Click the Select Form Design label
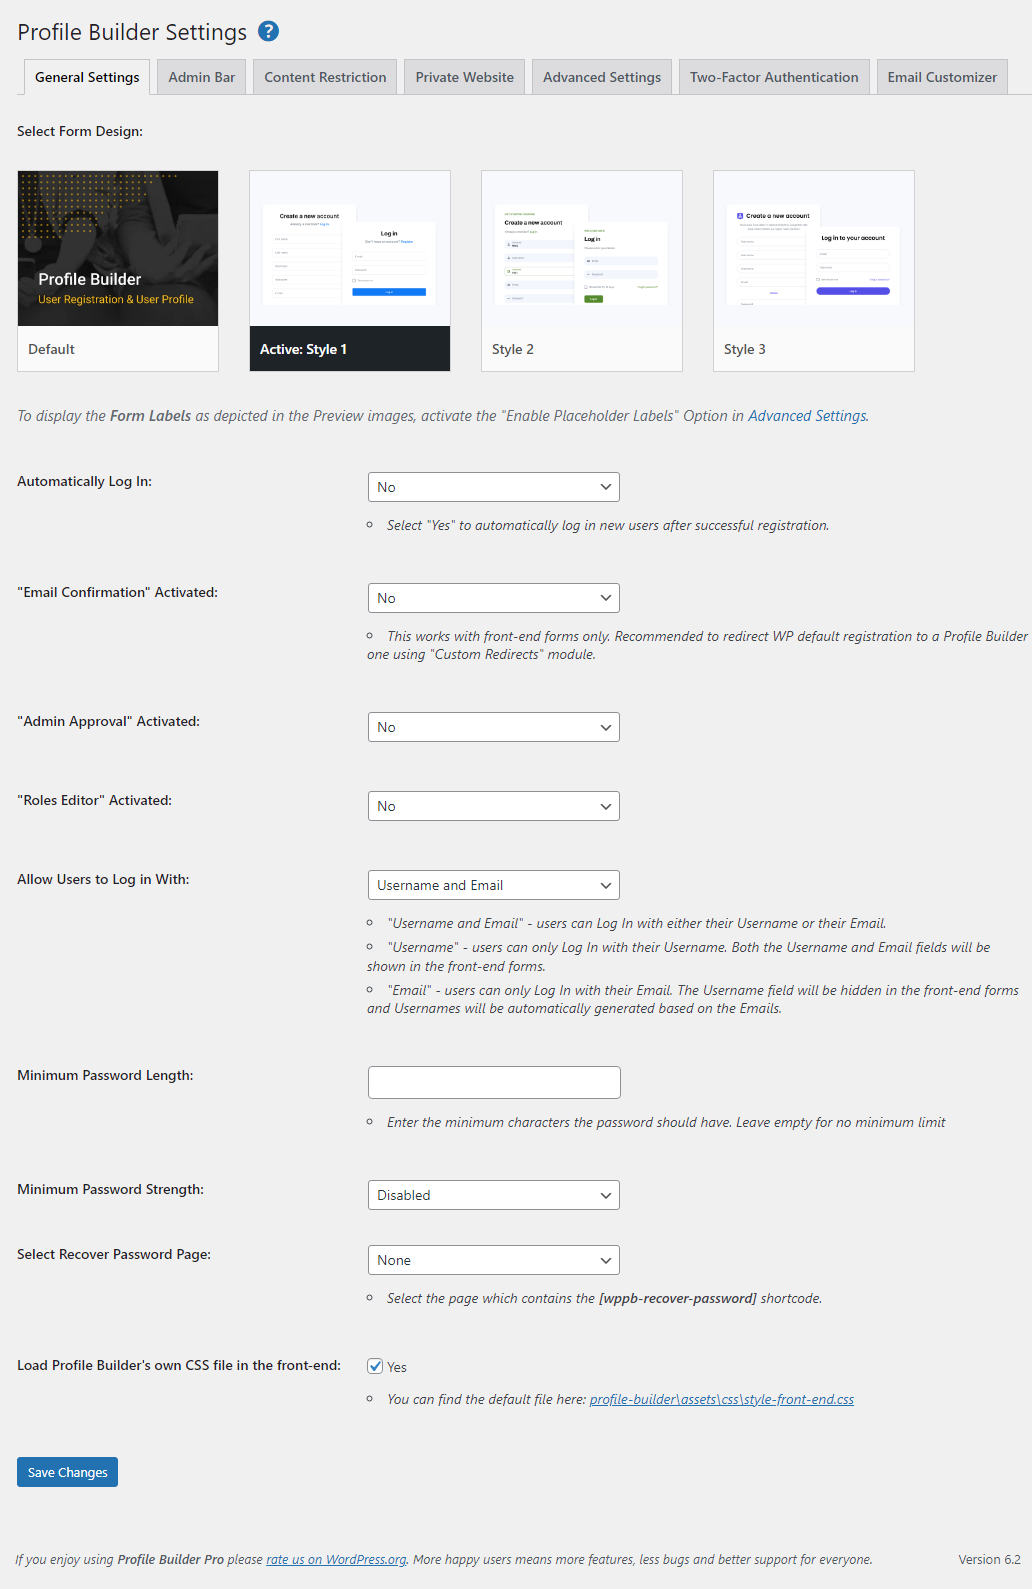 tap(80, 131)
